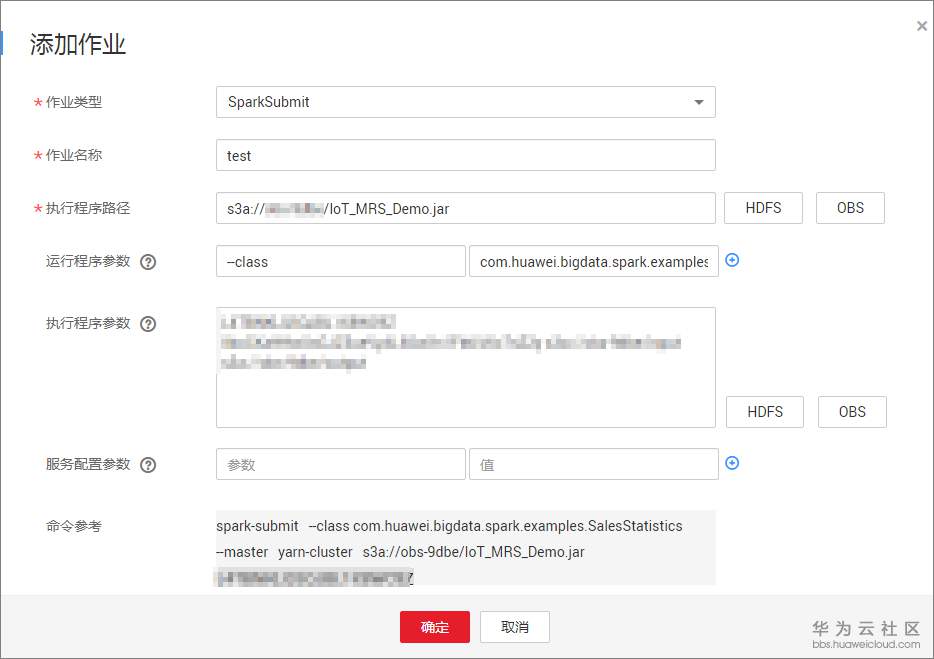Confirm with the red 确定 button
This screenshot has height=659, width=934.
tap(435, 627)
